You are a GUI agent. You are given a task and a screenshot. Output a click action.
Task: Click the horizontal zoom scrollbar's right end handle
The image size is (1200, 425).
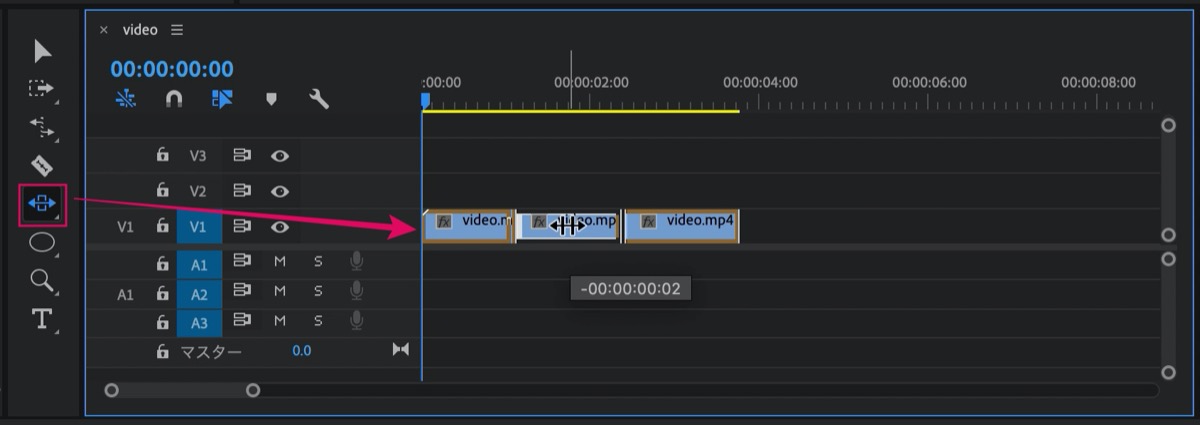tap(253, 391)
